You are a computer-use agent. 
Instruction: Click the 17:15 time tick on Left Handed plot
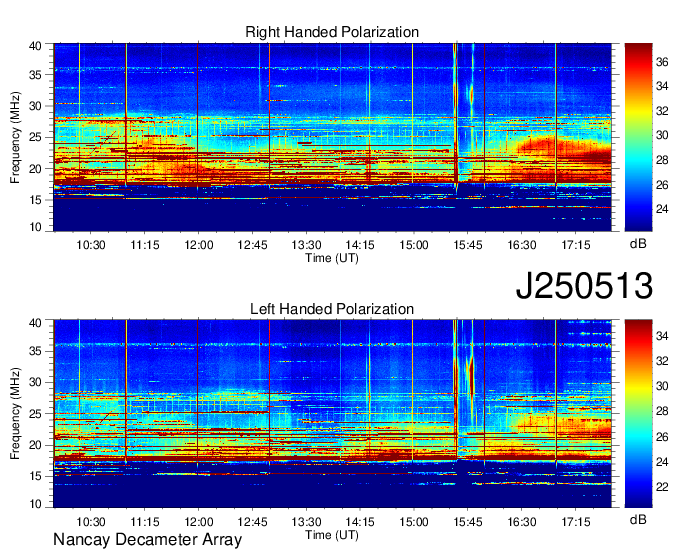tap(575, 522)
